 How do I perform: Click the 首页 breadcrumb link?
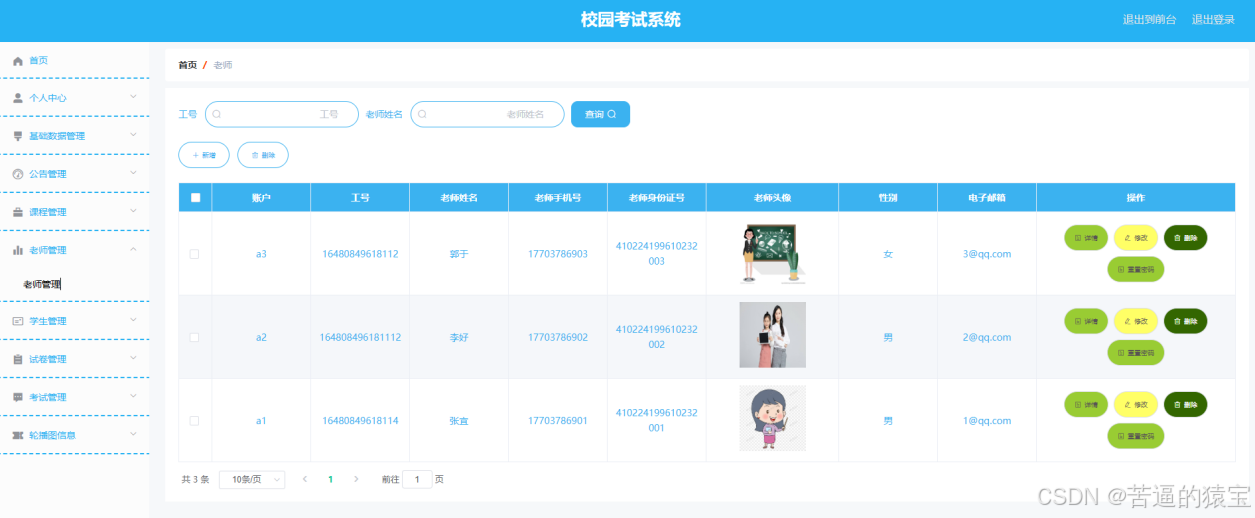[x=187, y=65]
